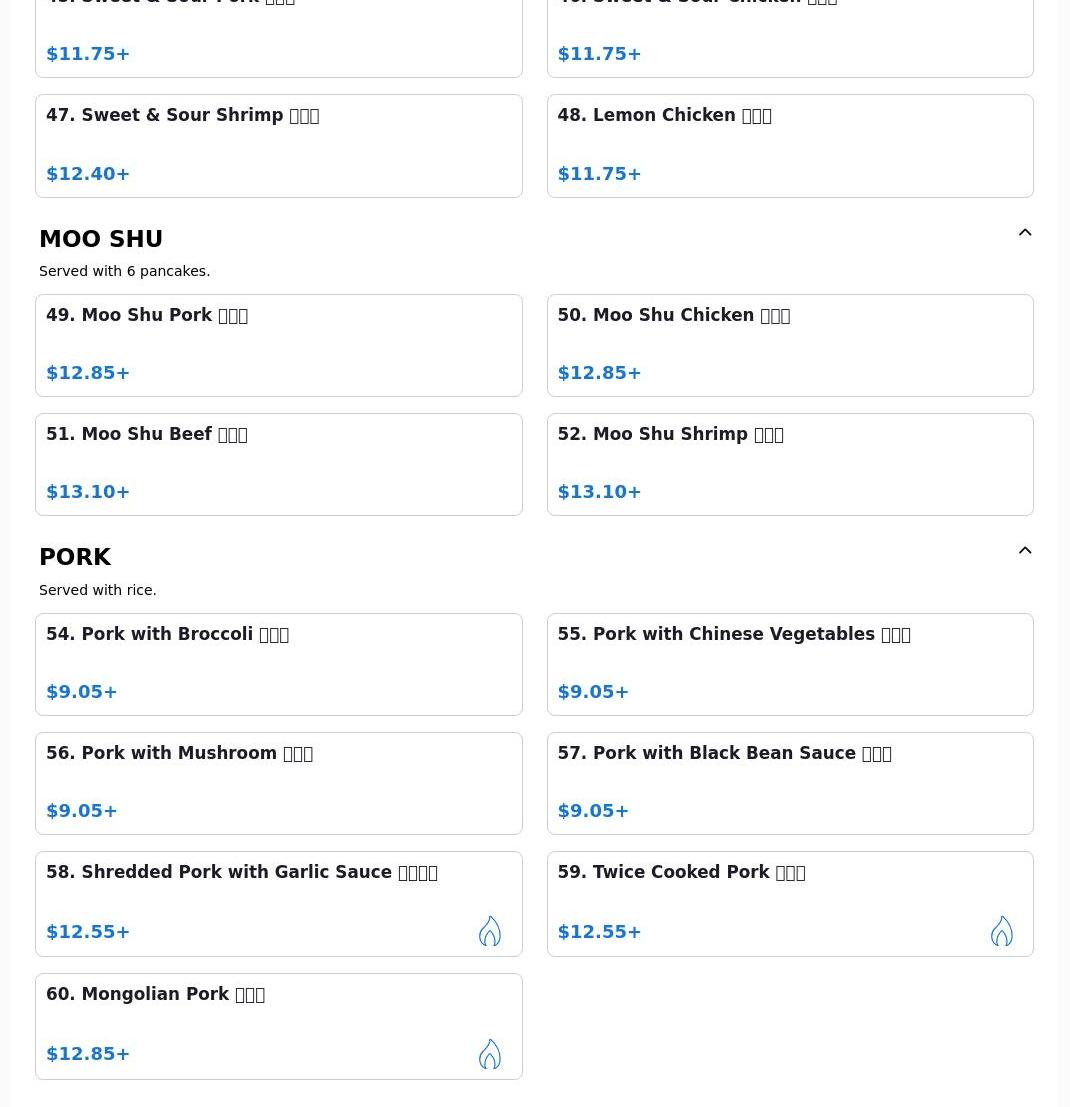This screenshot has width=1070, height=1107.
Task: Click $12.40+ price of Sweet & Sour Shrimp
Action: pos(88,174)
